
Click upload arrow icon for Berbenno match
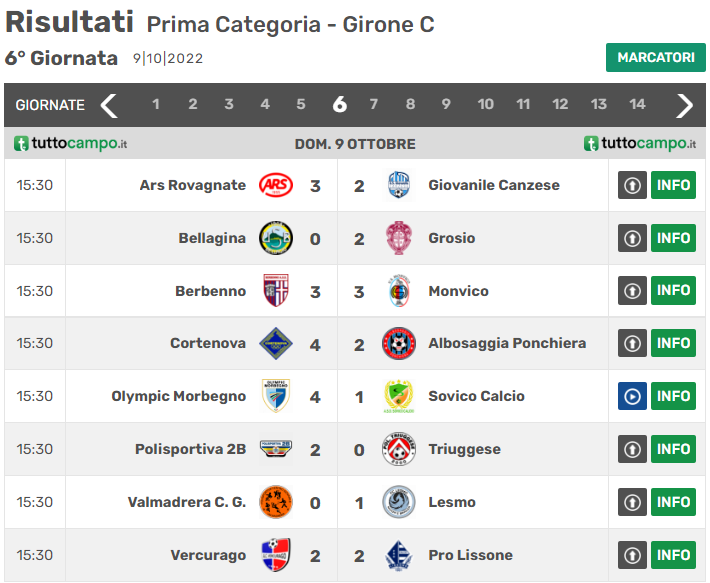pyautogui.click(x=632, y=291)
